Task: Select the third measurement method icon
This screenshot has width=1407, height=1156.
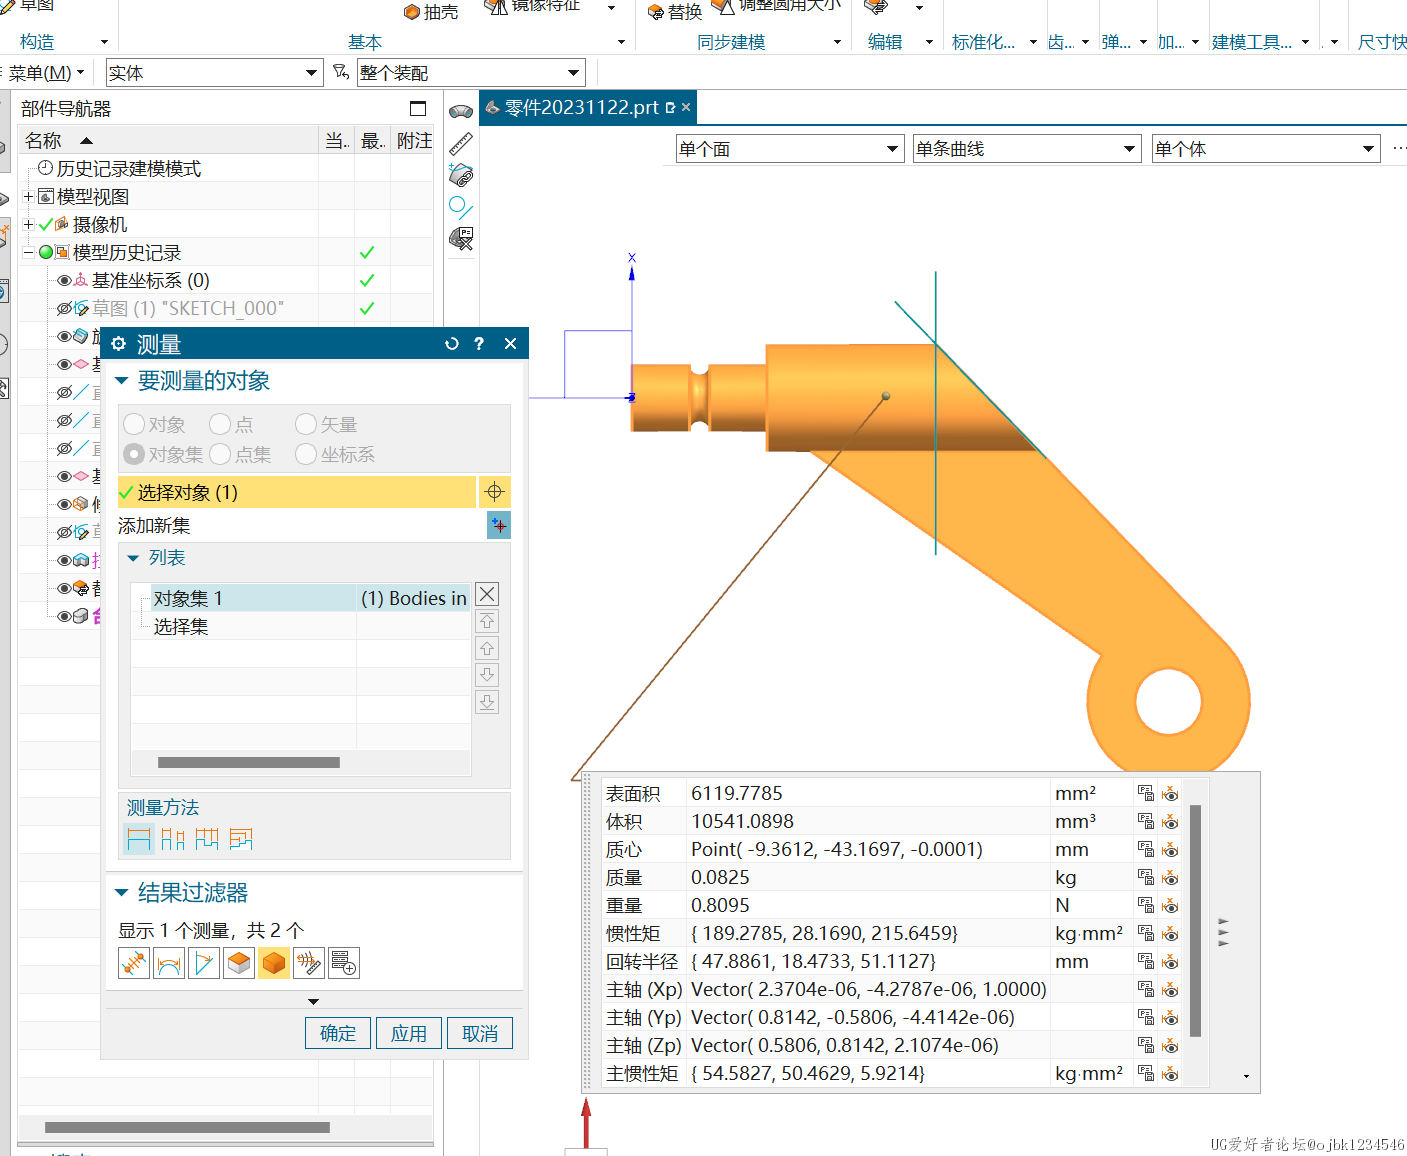Action: coord(207,839)
